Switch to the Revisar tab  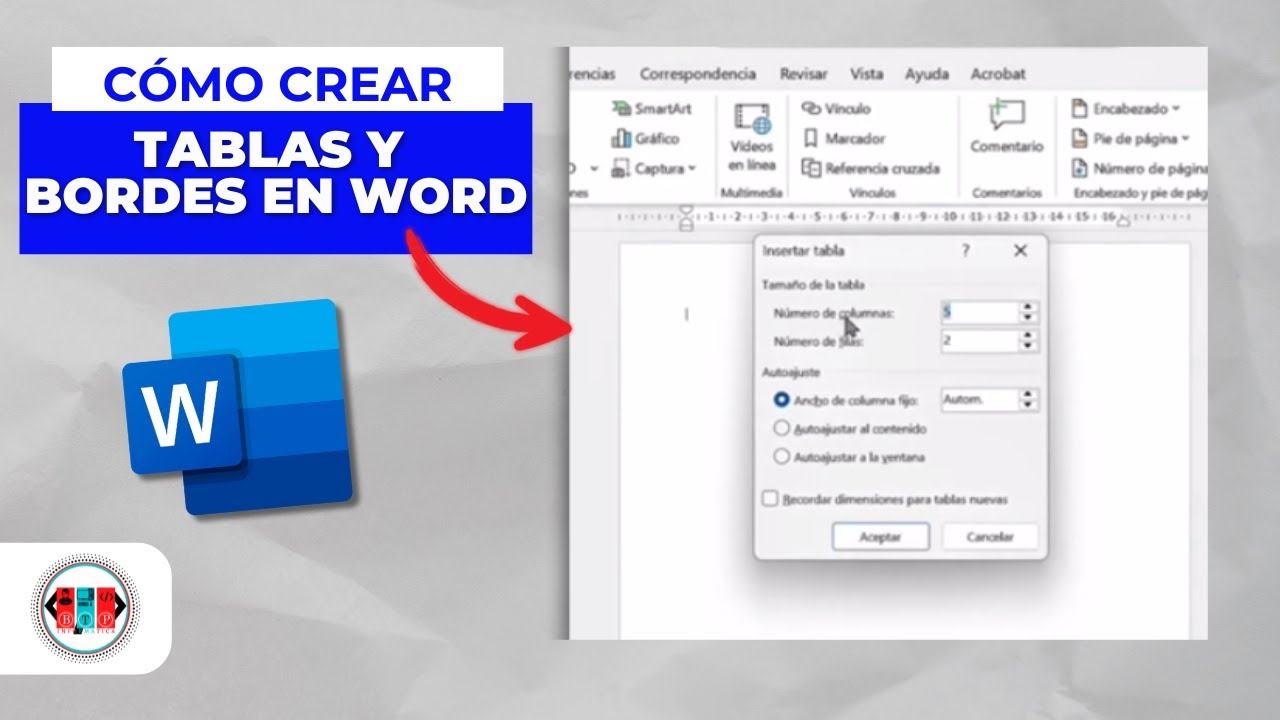click(804, 74)
